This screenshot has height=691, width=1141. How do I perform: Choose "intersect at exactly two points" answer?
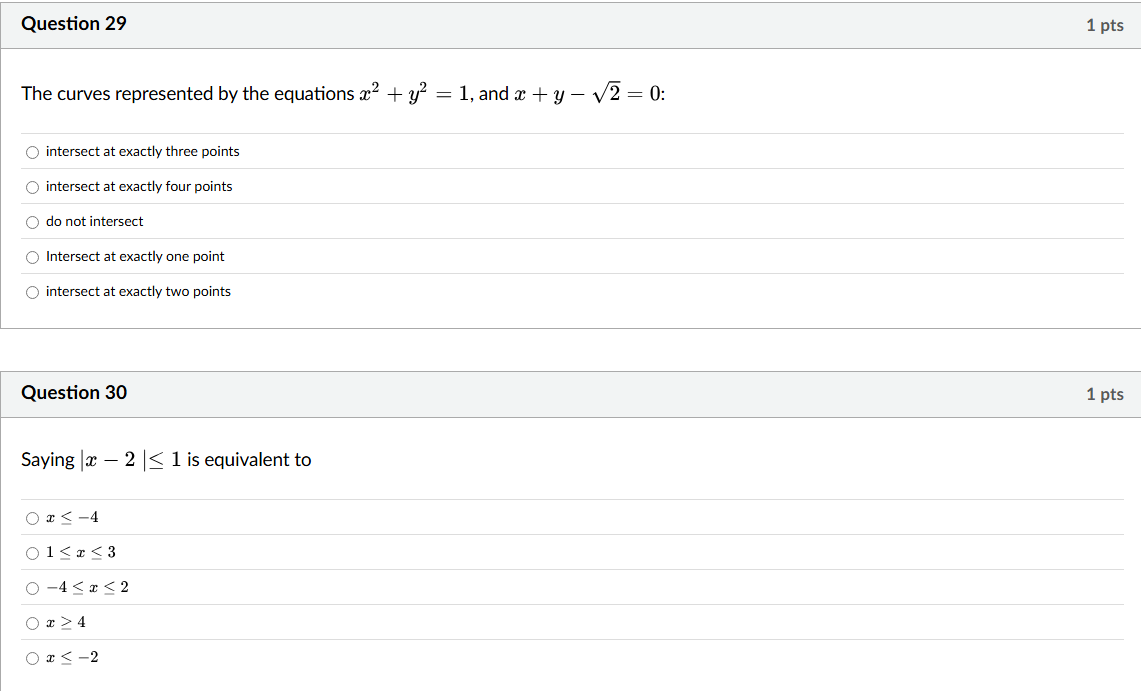coord(32,292)
